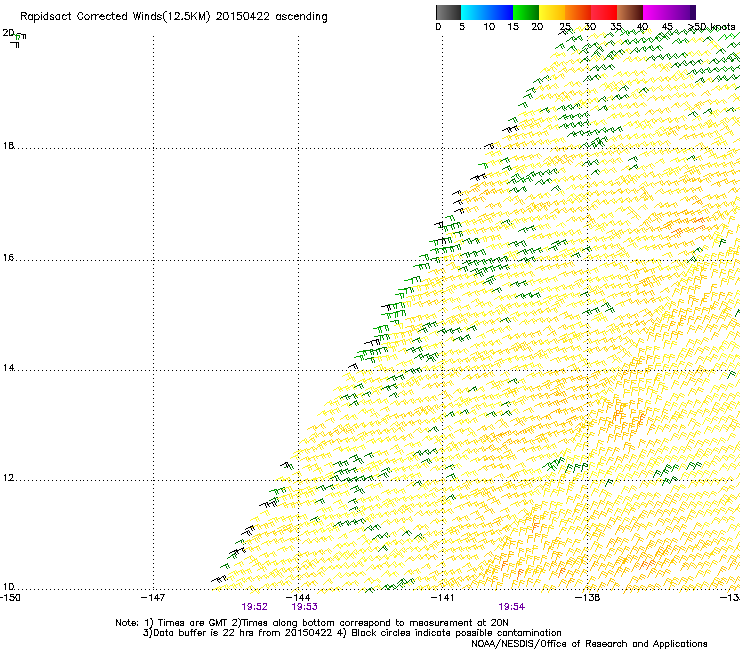Click the latitude label 20 at top left
This screenshot has height=650, width=740.
click(8, 33)
